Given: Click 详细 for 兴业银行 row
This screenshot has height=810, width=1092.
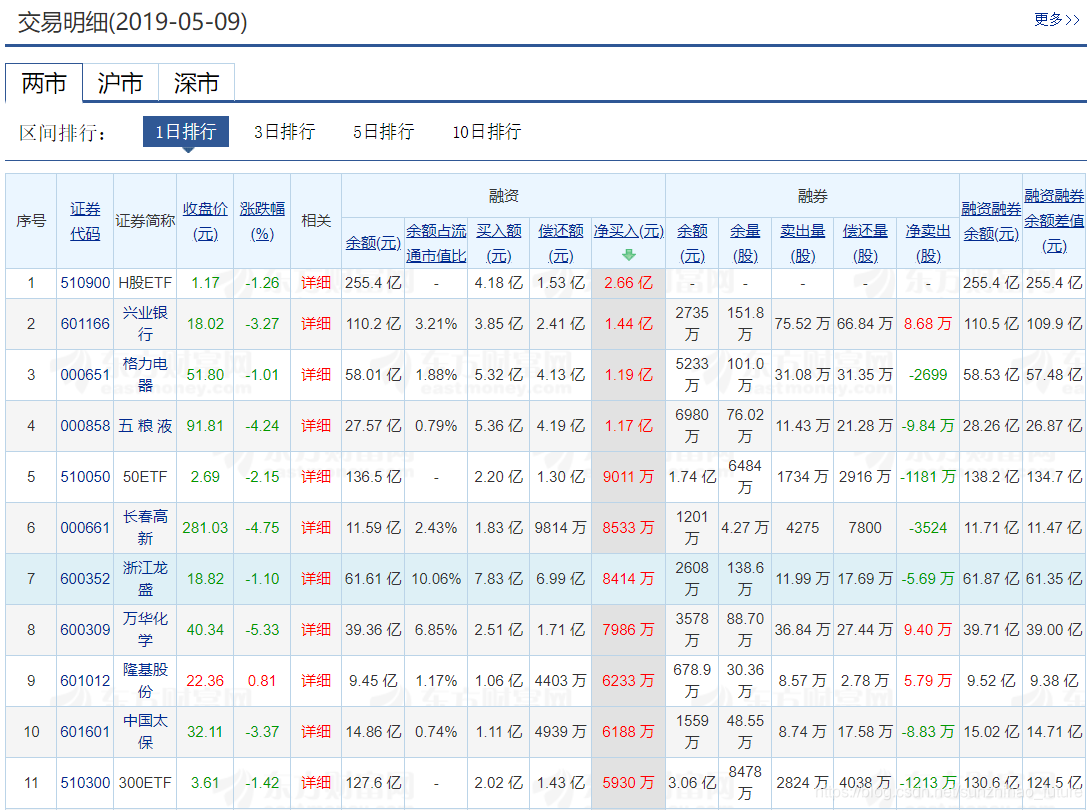Looking at the screenshot, I should (315, 324).
